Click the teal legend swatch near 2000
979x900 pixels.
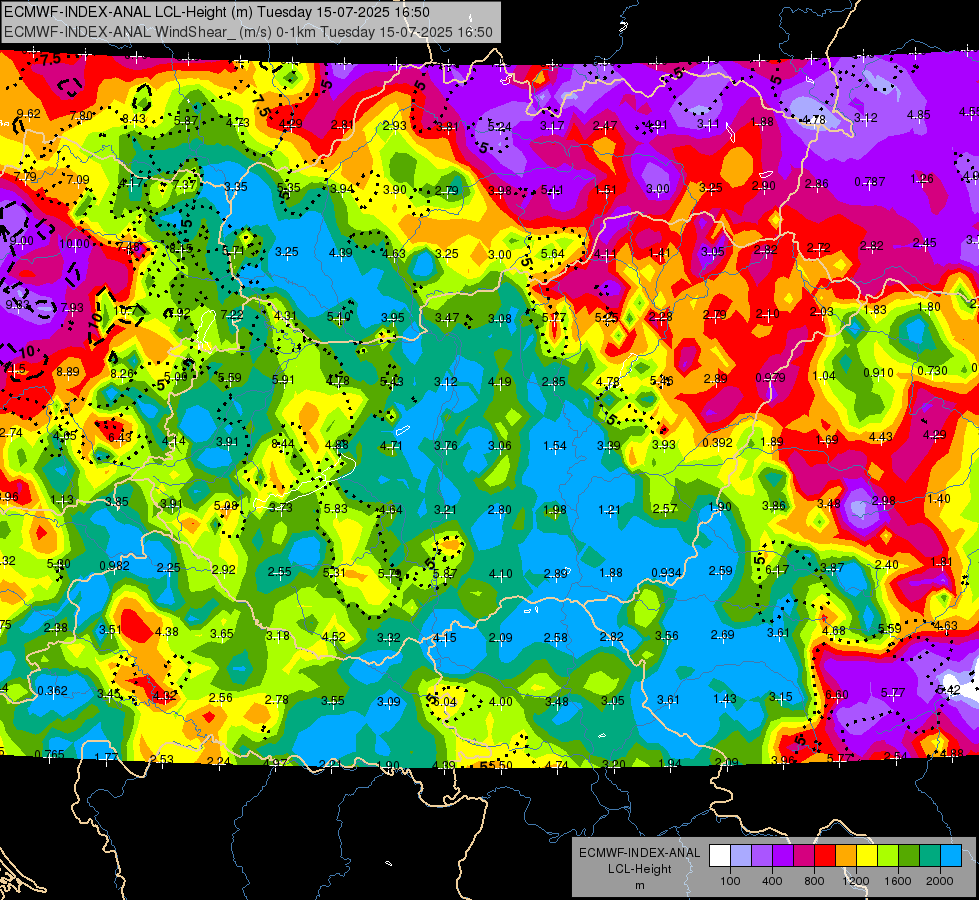click(x=930, y=855)
